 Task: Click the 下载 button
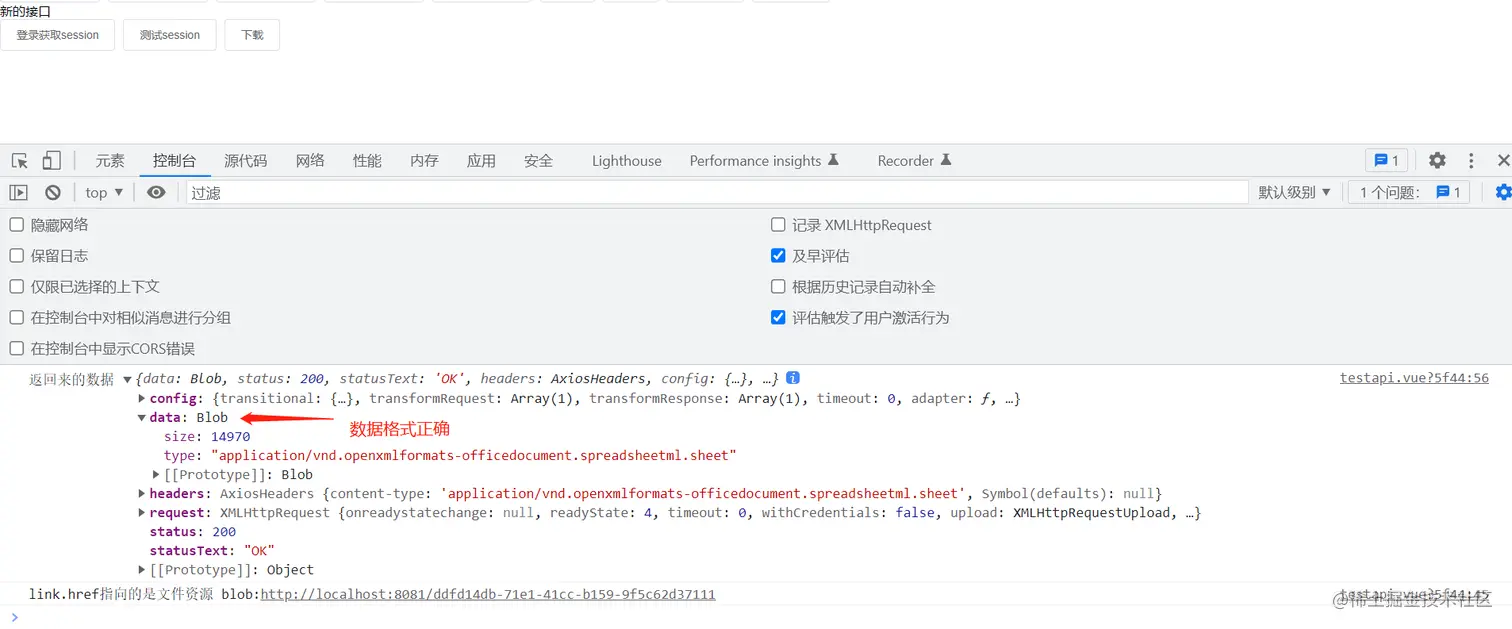pos(252,35)
